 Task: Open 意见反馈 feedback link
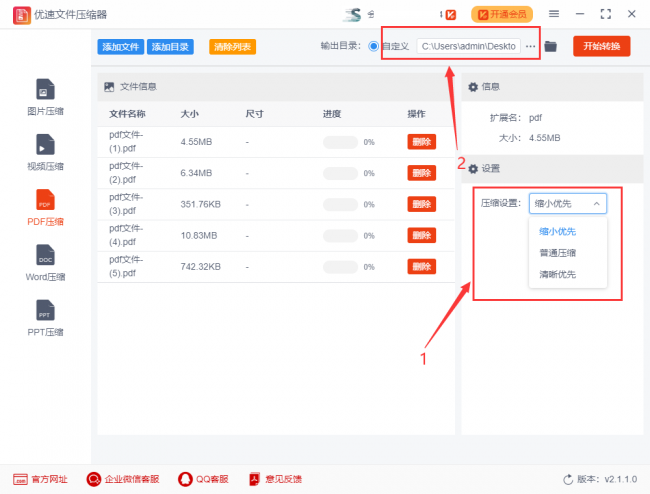[x=275, y=479]
